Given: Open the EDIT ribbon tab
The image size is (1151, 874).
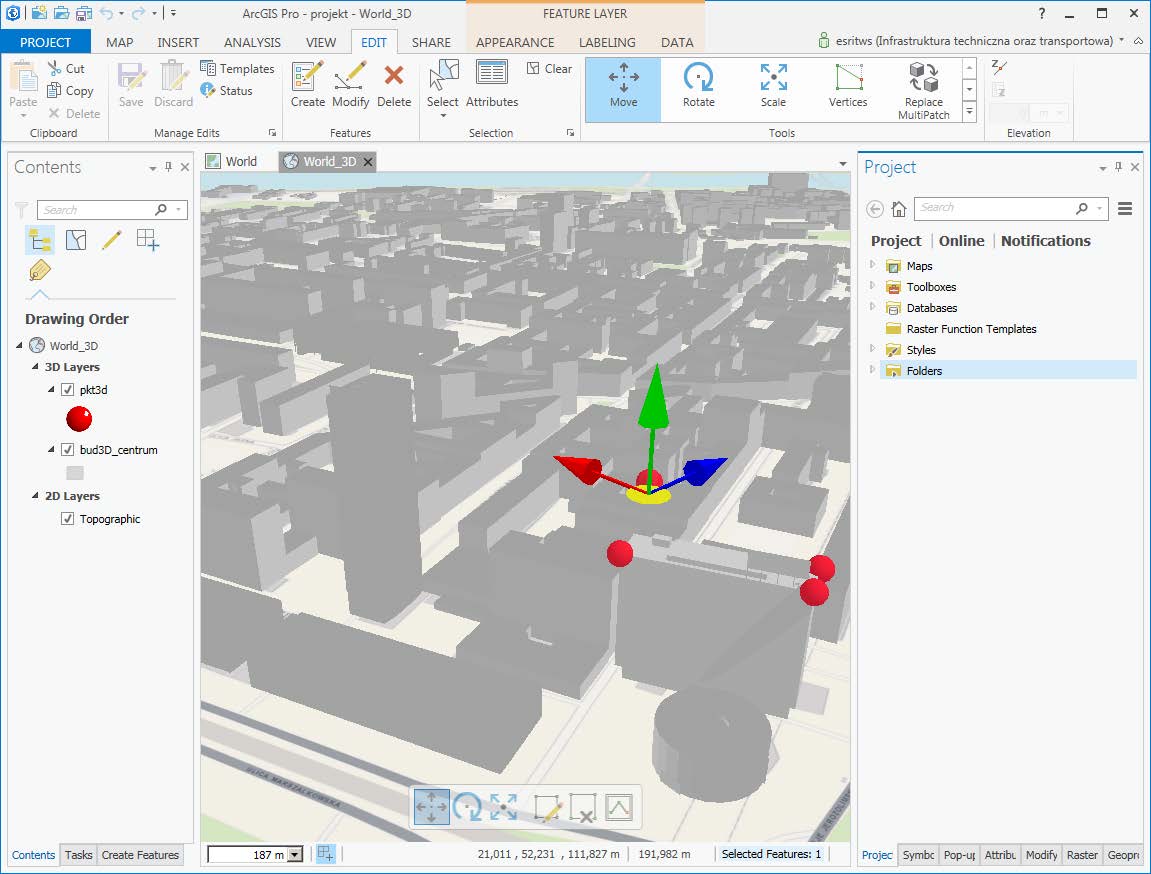Looking at the screenshot, I should tap(374, 43).
